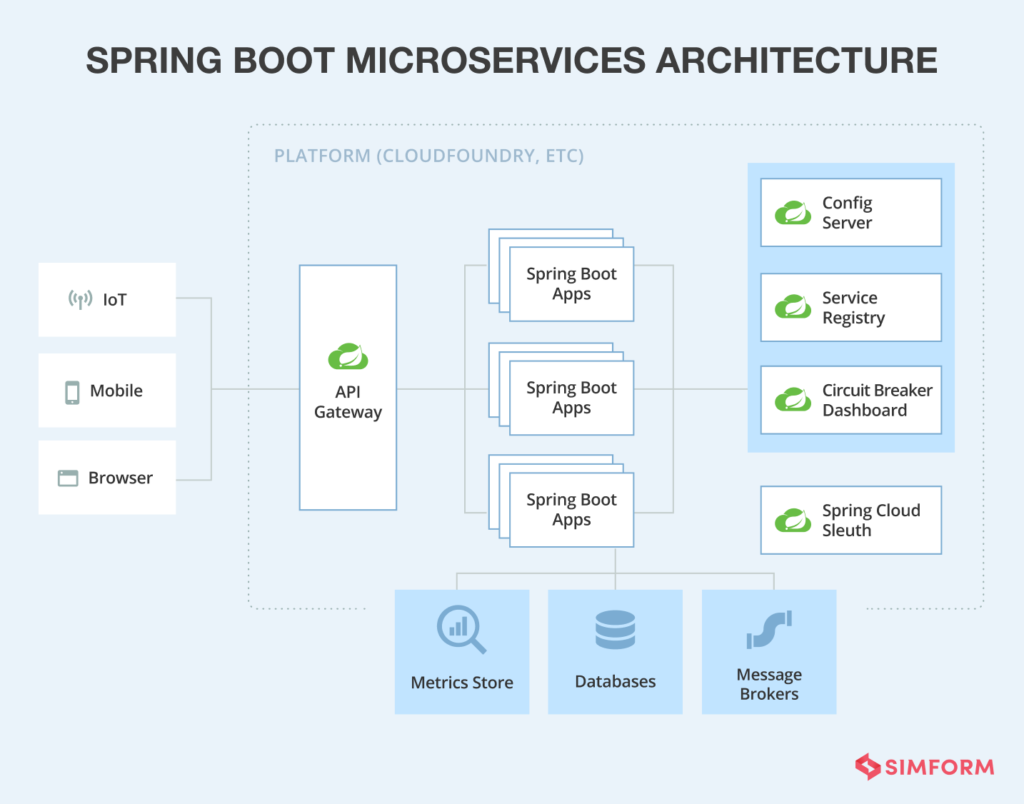Click the Spring leaf icon in API Gateway
This screenshot has width=1024, height=804.
click(347, 354)
